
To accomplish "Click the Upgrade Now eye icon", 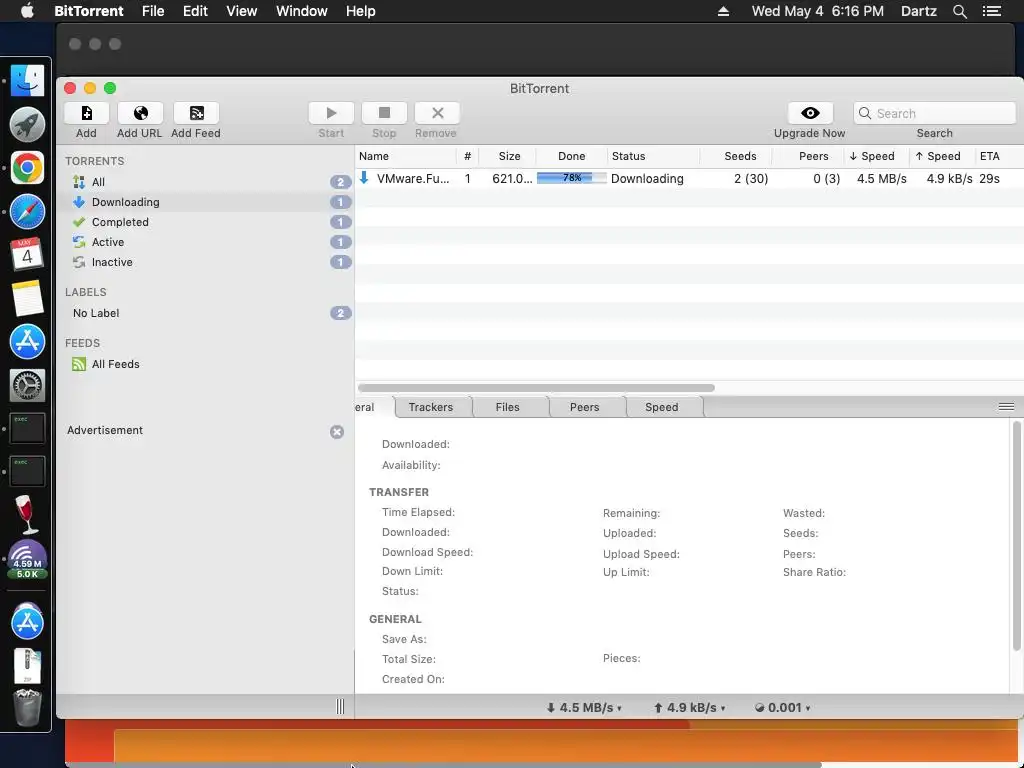I will tap(810, 113).
